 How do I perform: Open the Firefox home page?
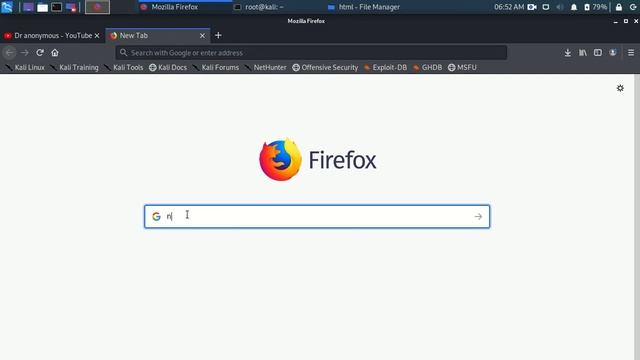click(x=55, y=53)
